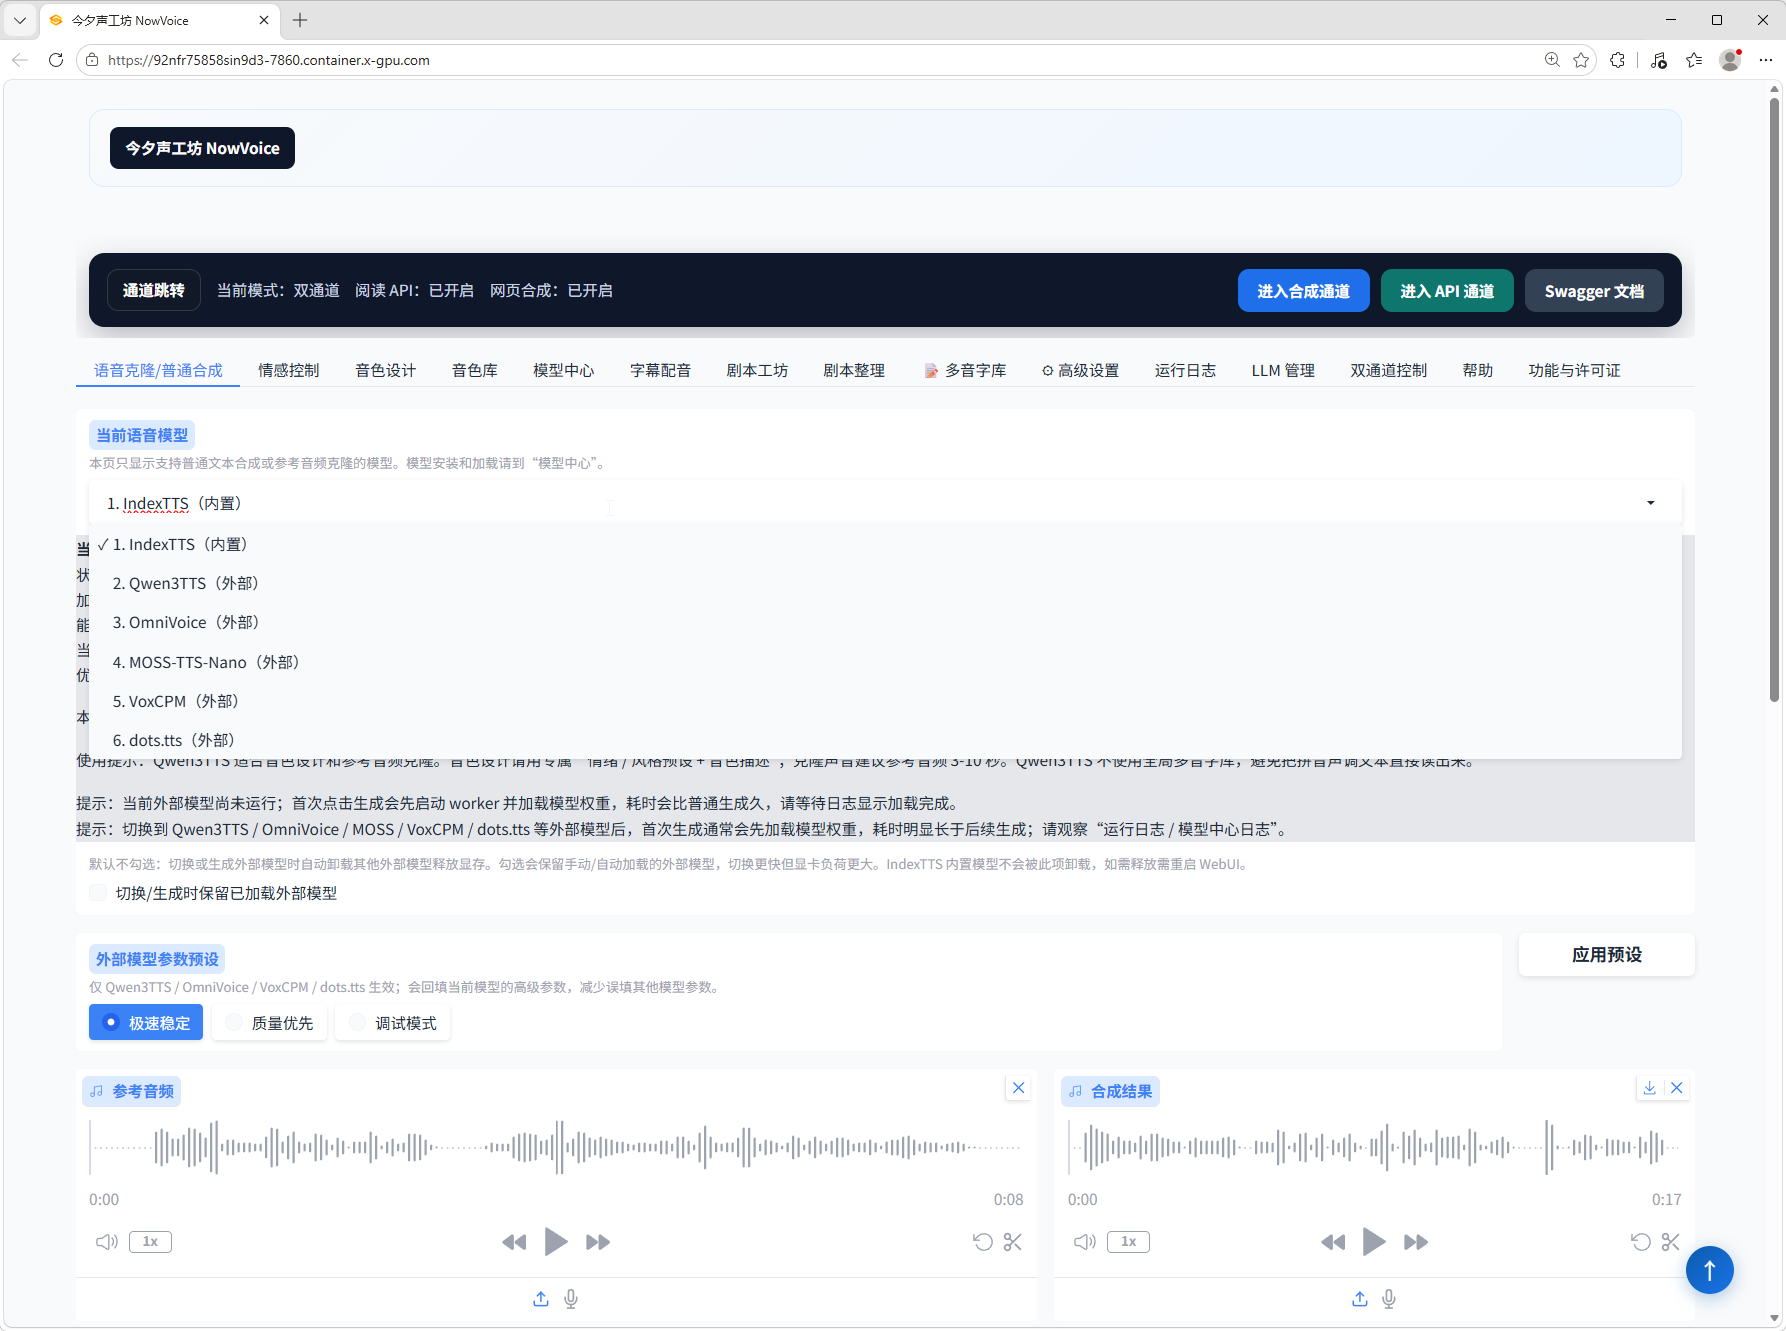1786x1331 pixels.
Task: Seek within the reference audio waveform
Action: click(x=556, y=1147)
